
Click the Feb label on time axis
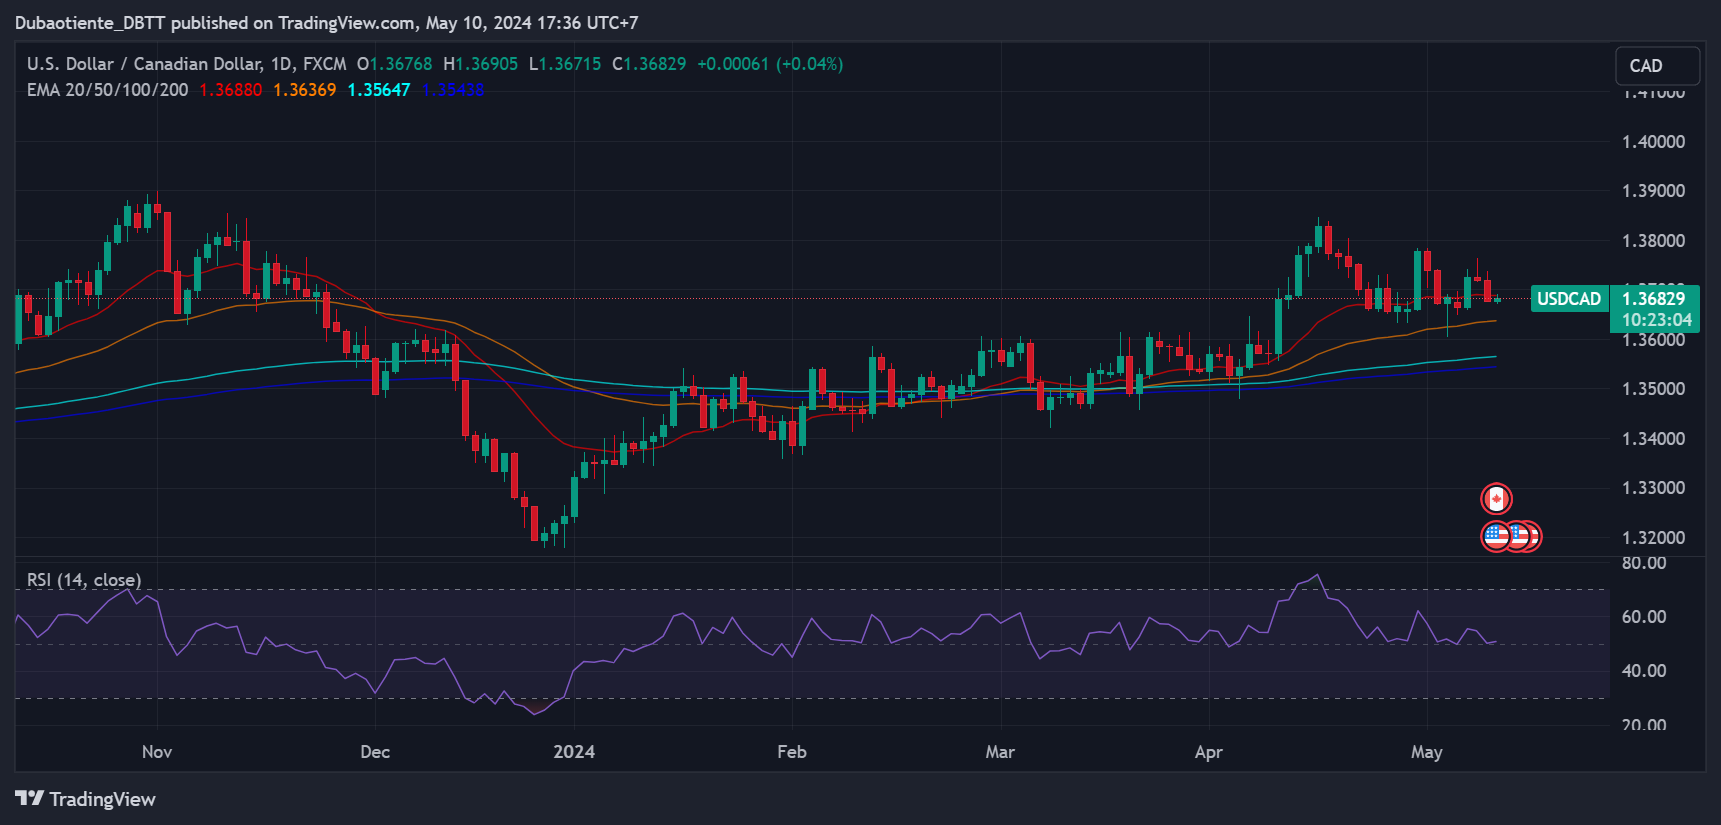coord(792,752)
